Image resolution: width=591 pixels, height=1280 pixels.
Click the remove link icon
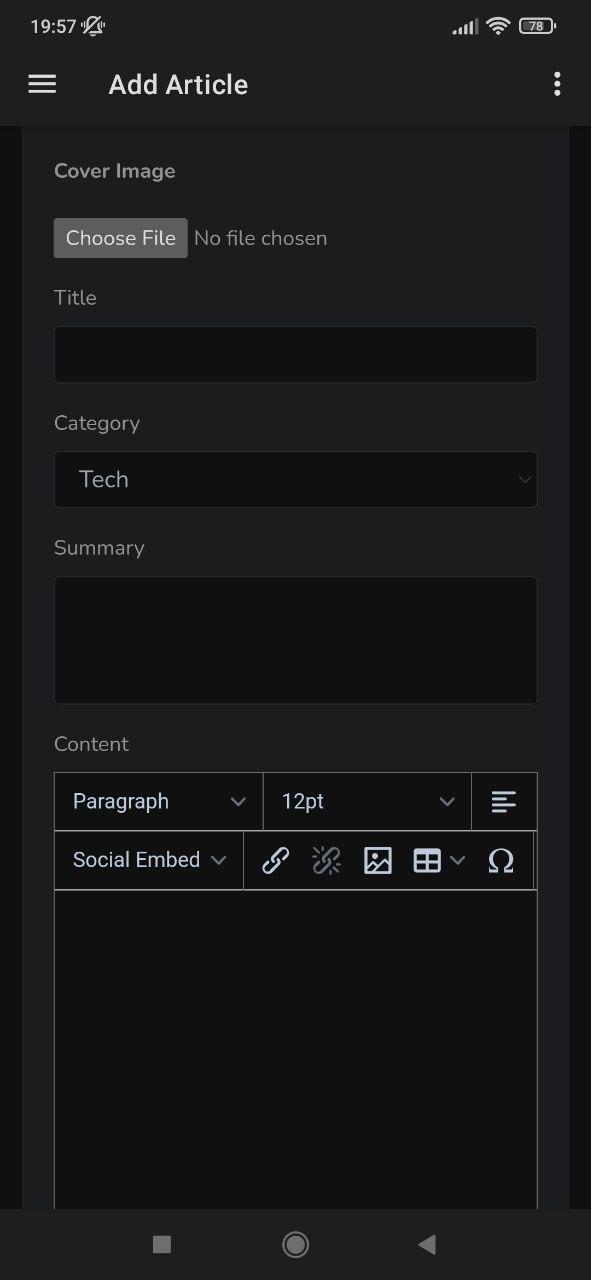point(326,860)
